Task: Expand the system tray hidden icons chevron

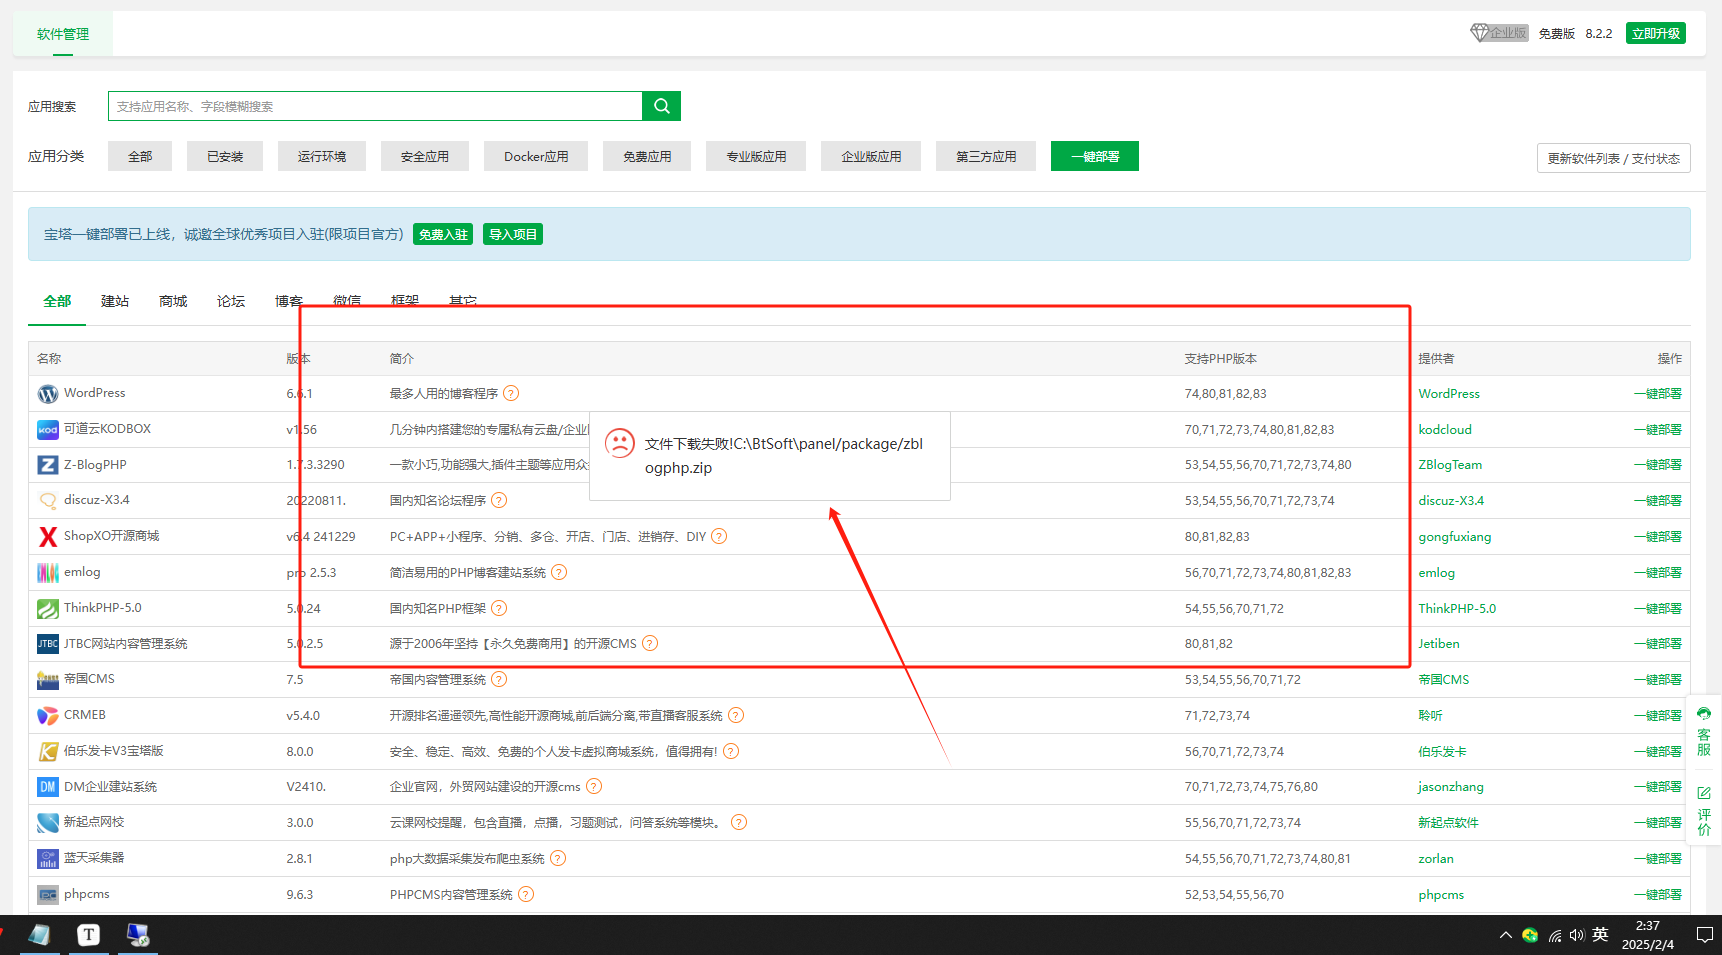Action: pyautogui.click(x=1505, y=935)
